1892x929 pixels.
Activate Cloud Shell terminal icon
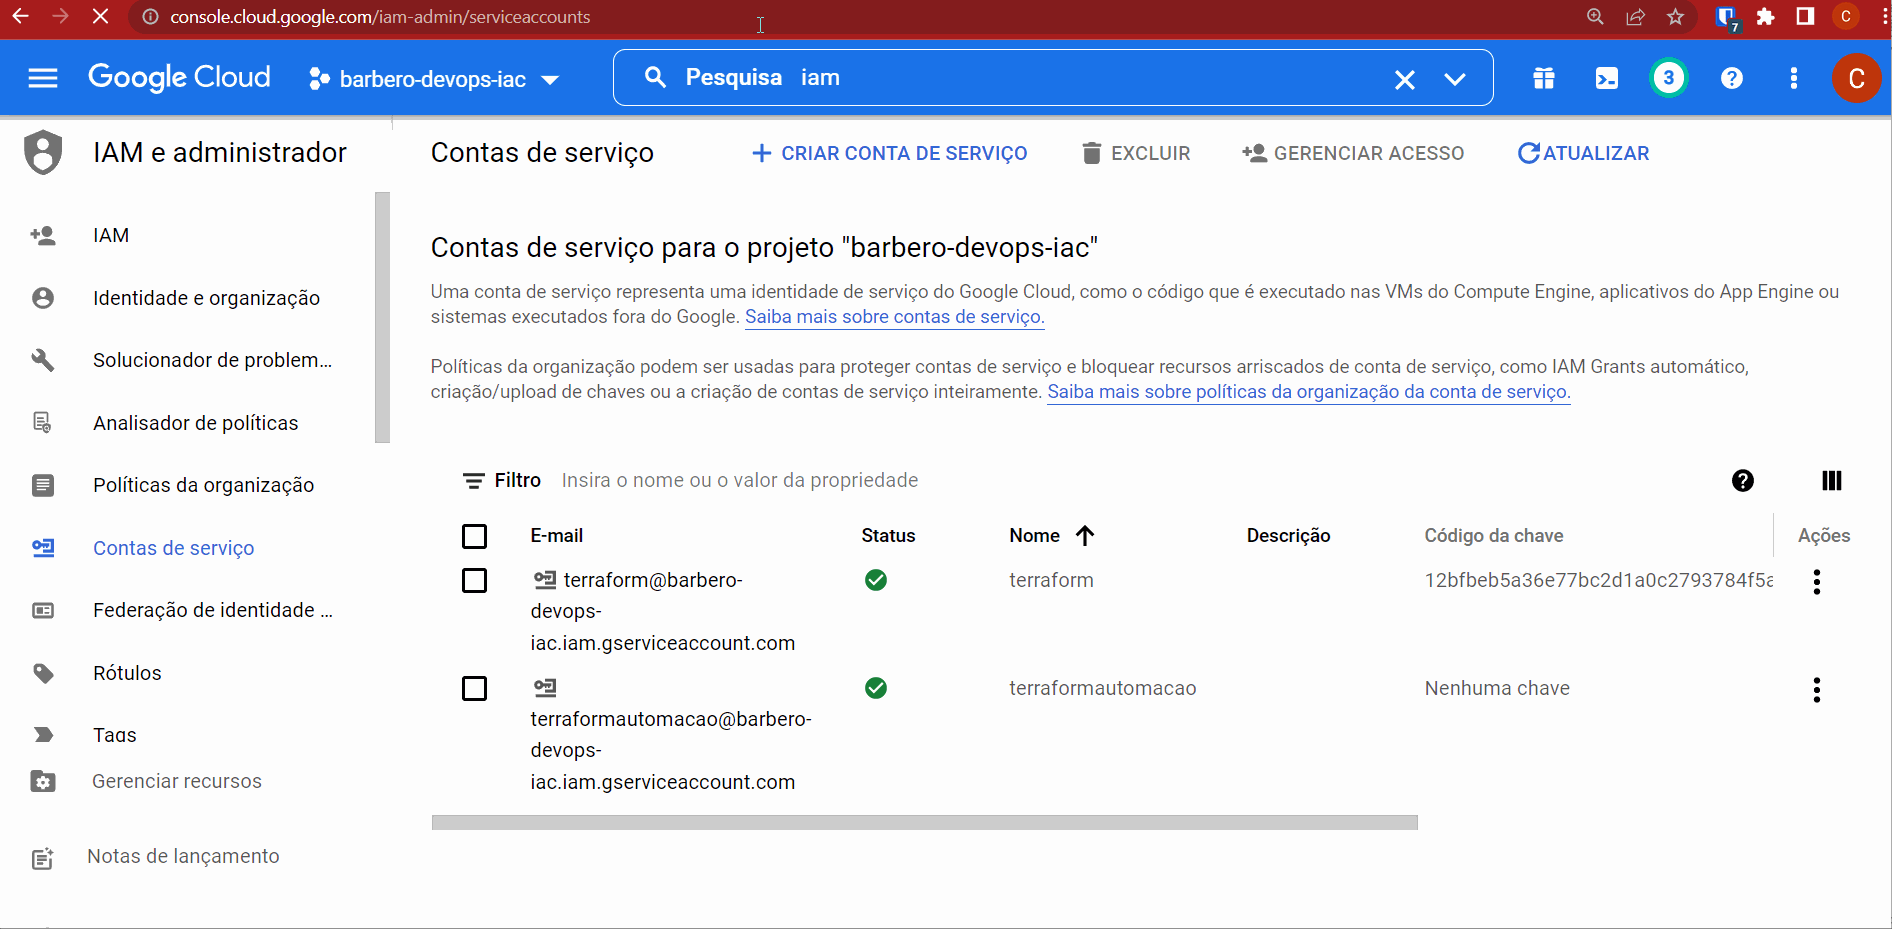click(1606, 78)
